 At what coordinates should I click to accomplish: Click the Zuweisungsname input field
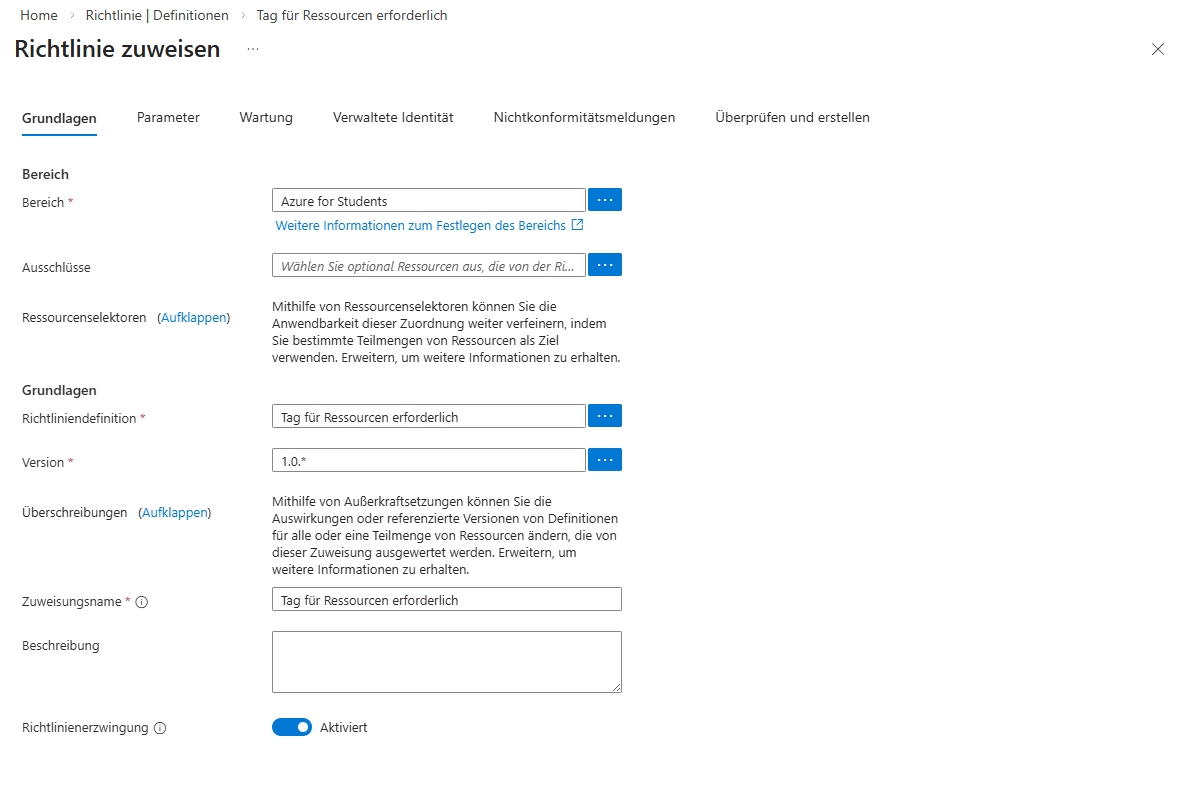click(x=446, y=599)
